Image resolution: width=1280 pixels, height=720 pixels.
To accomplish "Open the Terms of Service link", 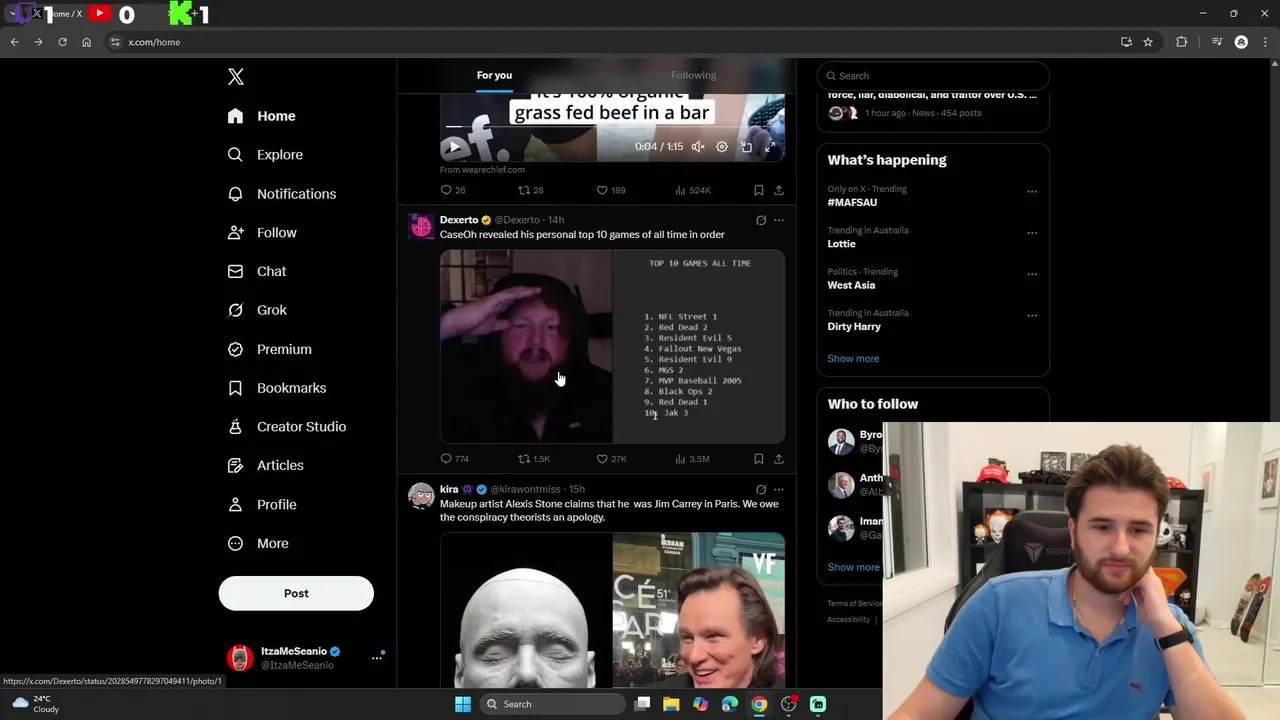I will coord(855,603).
